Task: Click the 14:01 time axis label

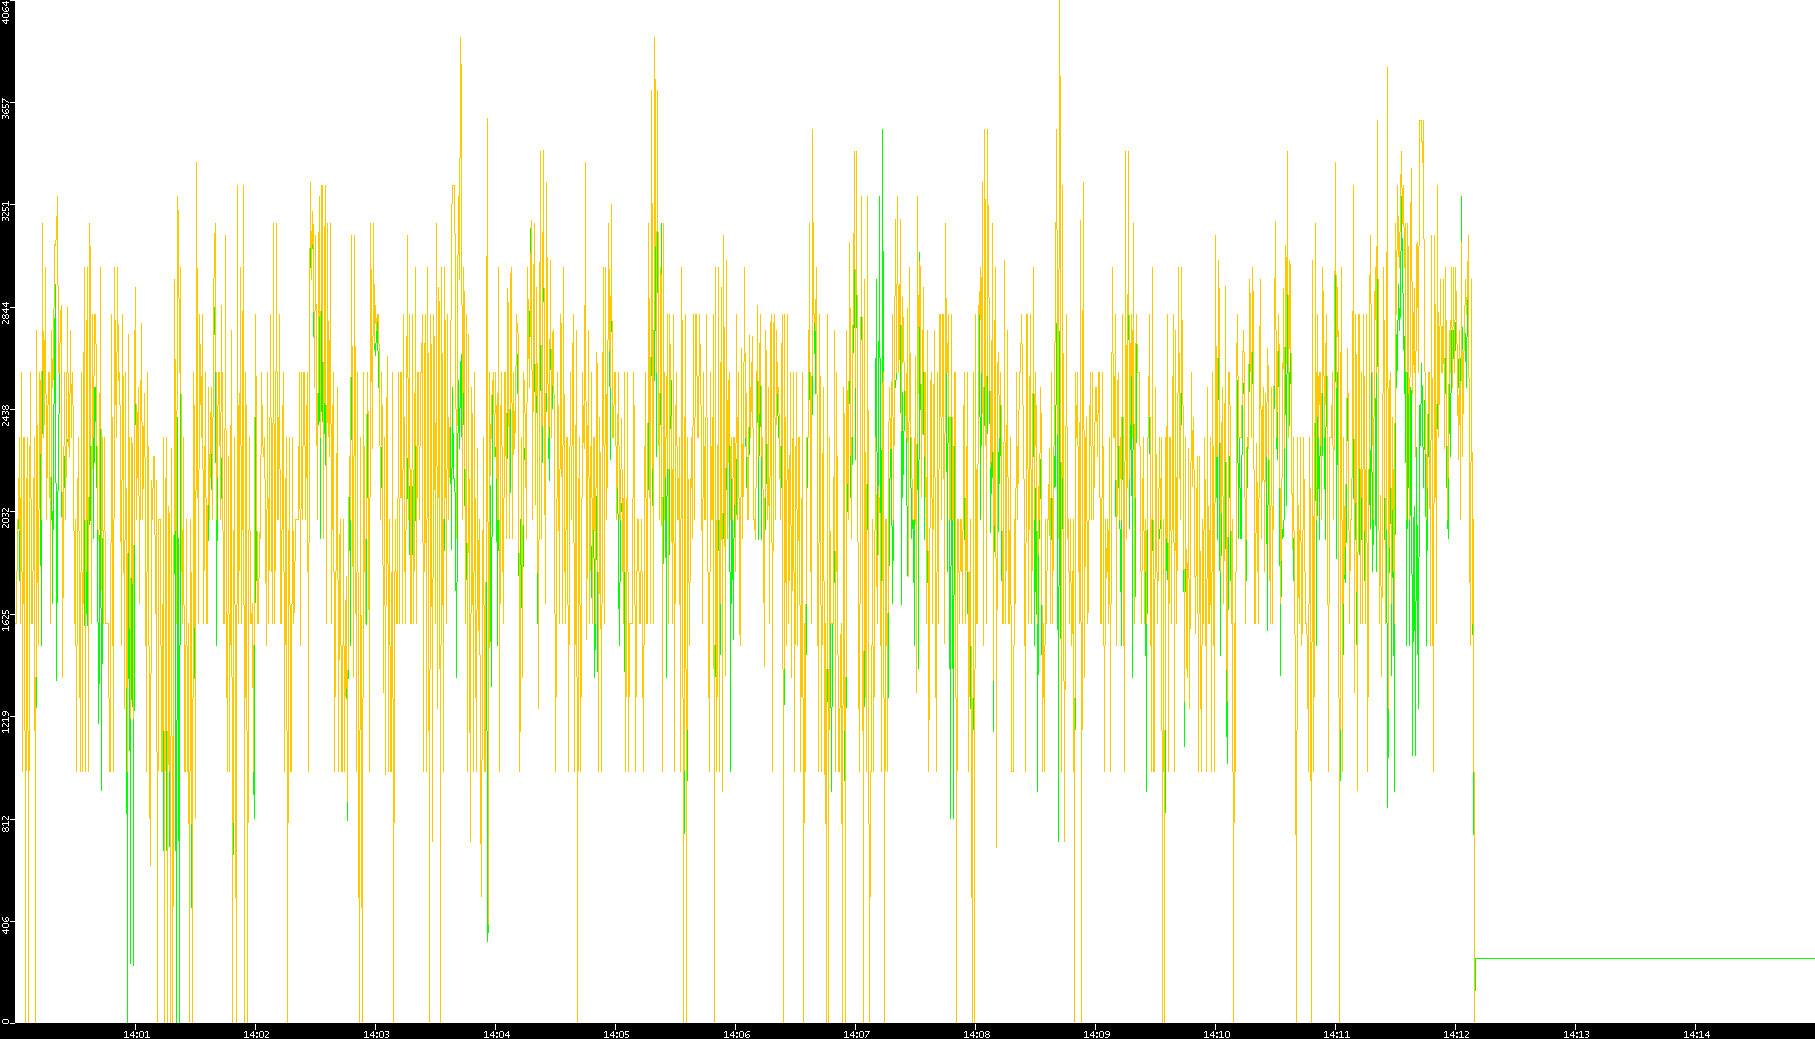Action: pyautogui.click(x=136, y=1033)
